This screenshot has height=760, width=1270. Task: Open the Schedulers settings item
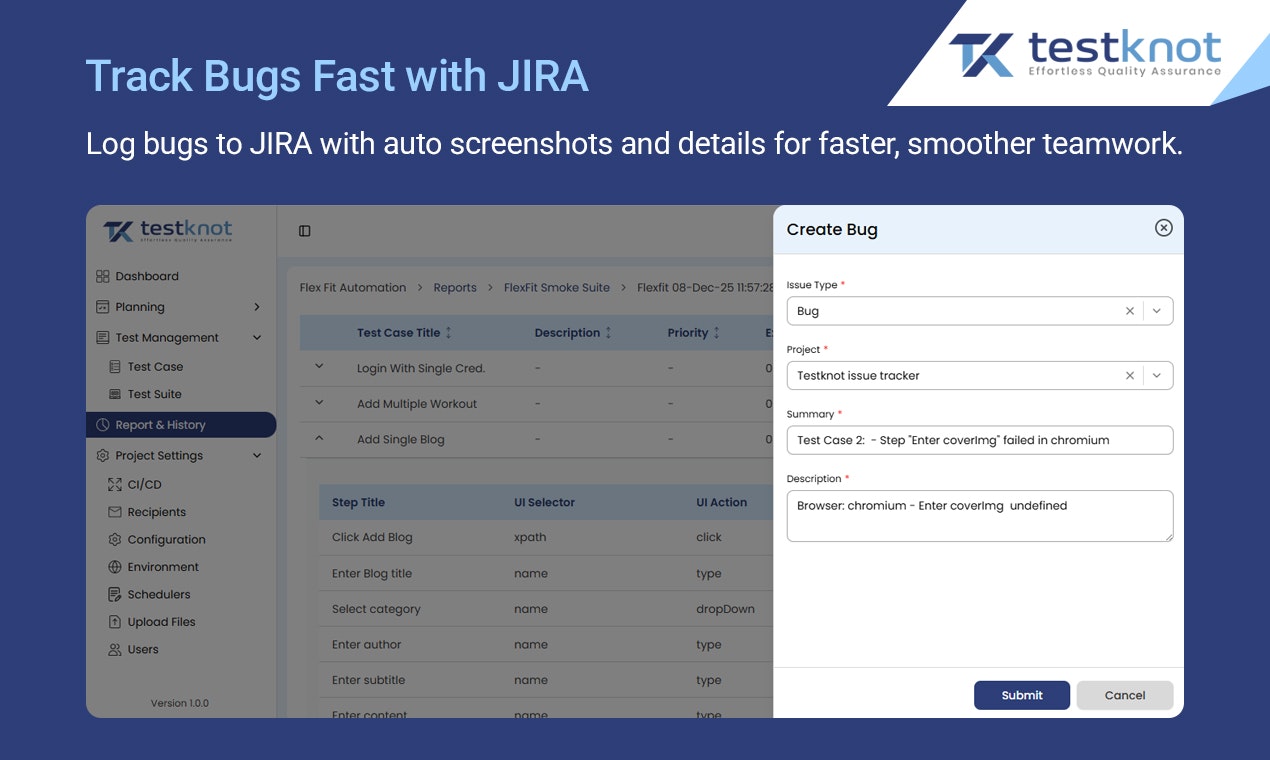[158, 594]
